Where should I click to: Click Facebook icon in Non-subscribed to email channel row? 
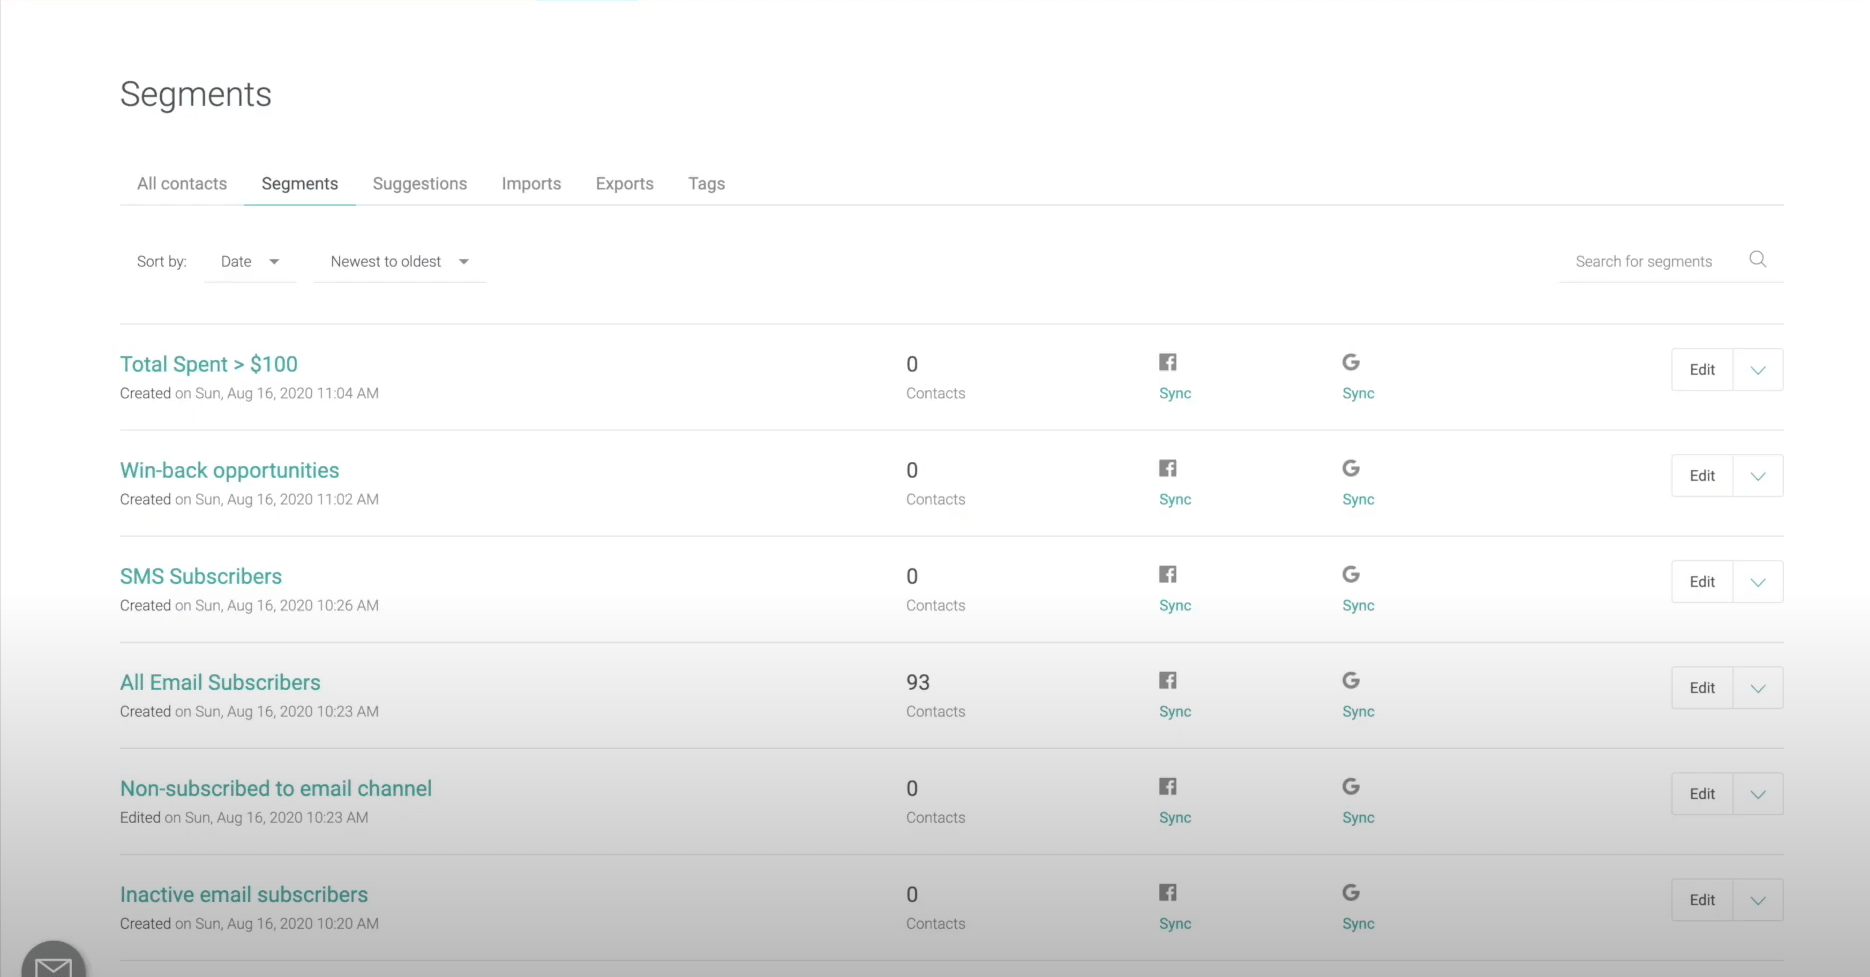[1167, 786]
